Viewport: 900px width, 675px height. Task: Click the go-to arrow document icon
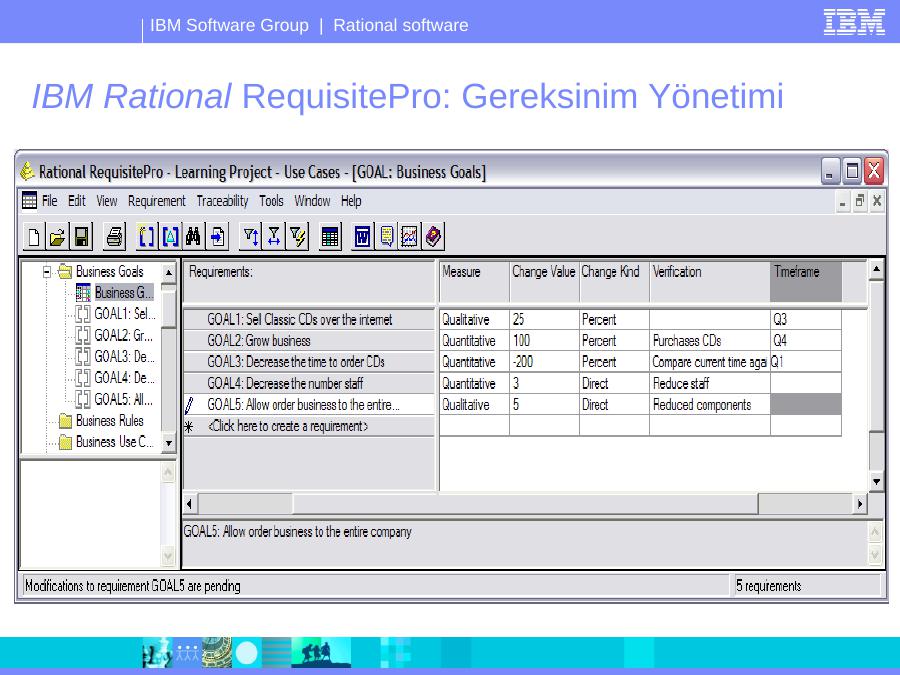tap(218, 236)
